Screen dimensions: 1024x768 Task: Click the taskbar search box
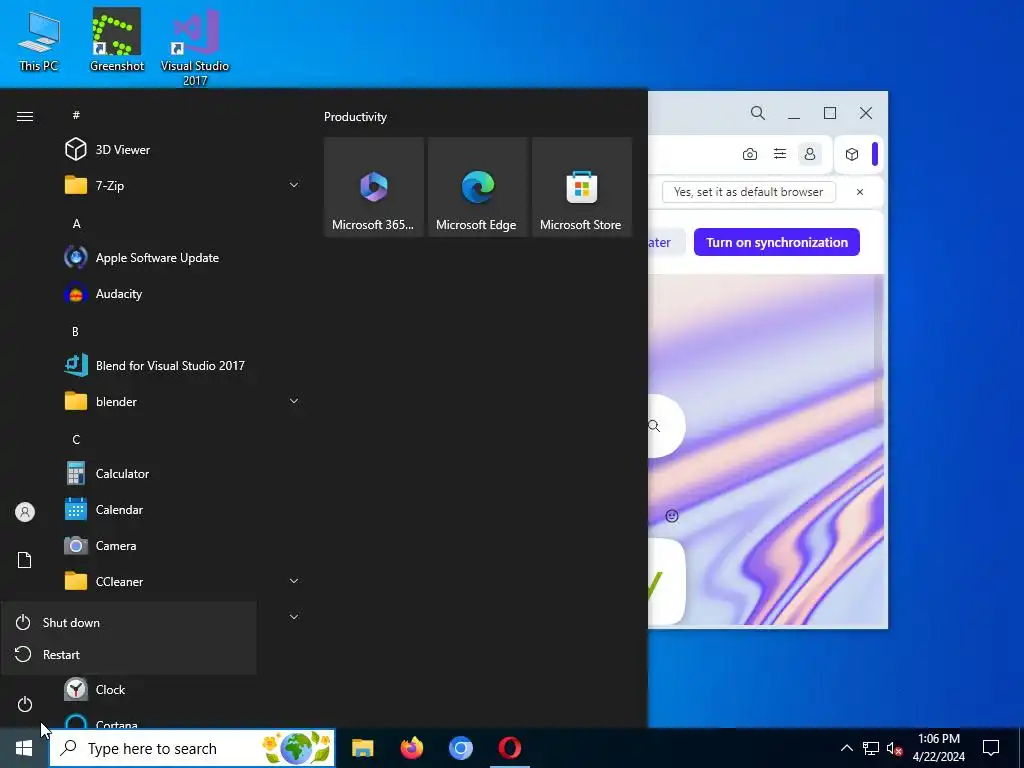(x=192, y=748)
